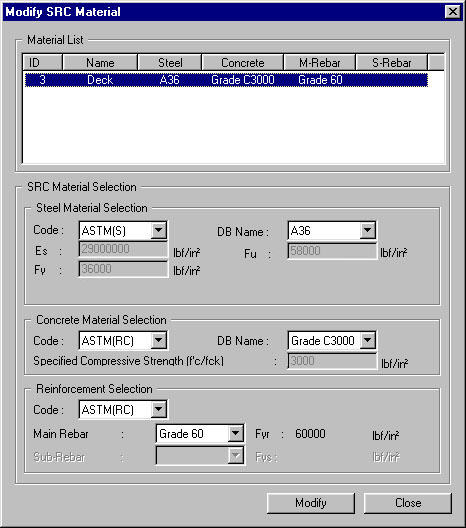Click the Concrete column header
The height and width of the screenshot is (528, 466).
tap(242, 62)
